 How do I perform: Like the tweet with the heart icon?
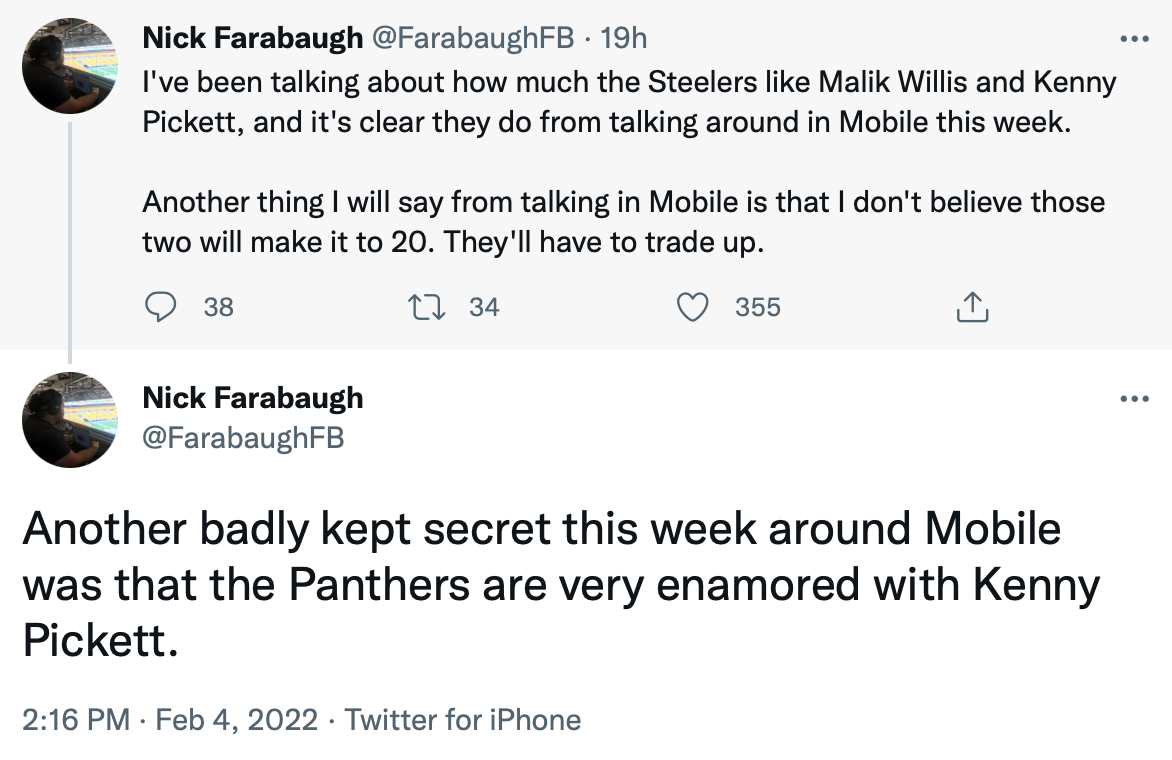click(x=693, y=307)
